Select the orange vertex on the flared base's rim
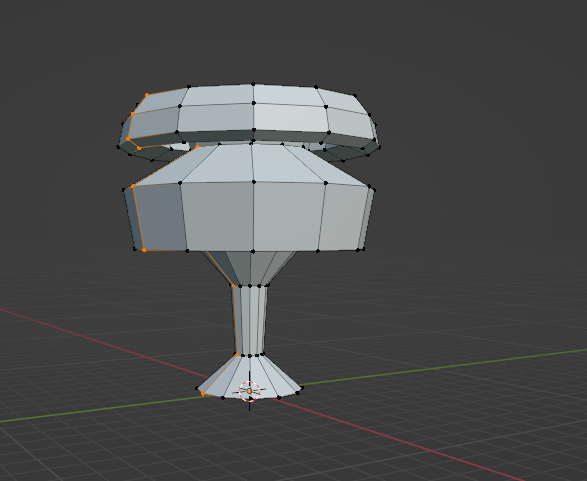Image resolution: width=587 pixels, height=481 pixels. point(203,394)
